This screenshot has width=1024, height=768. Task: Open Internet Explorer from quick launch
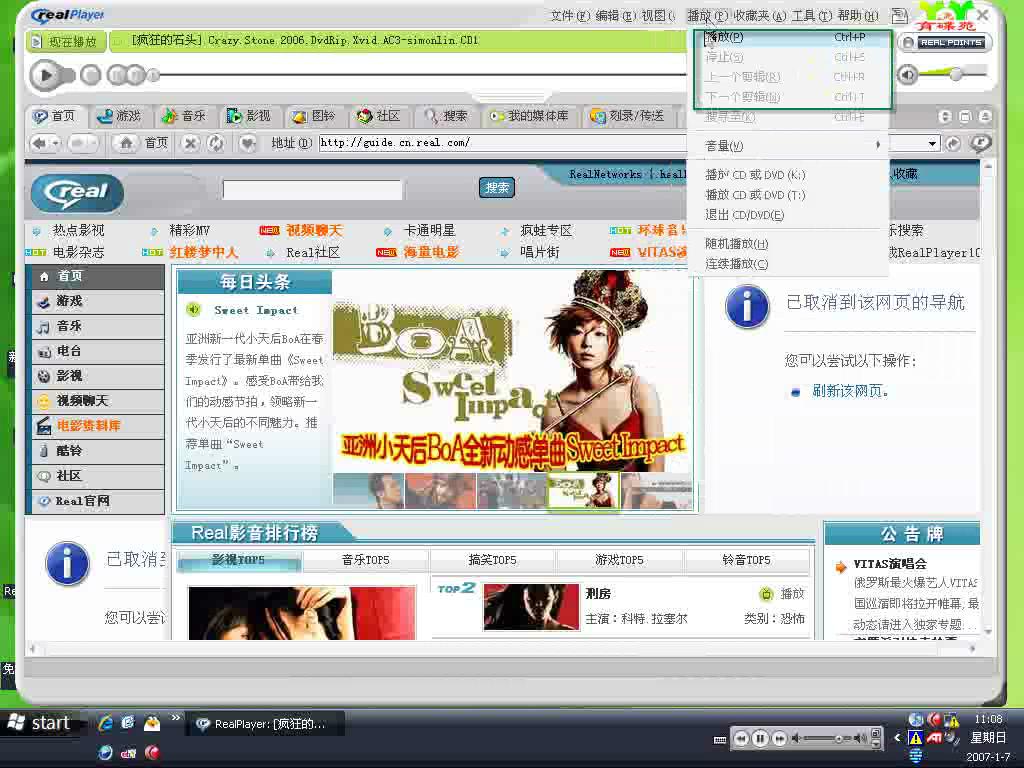point(105,723)
